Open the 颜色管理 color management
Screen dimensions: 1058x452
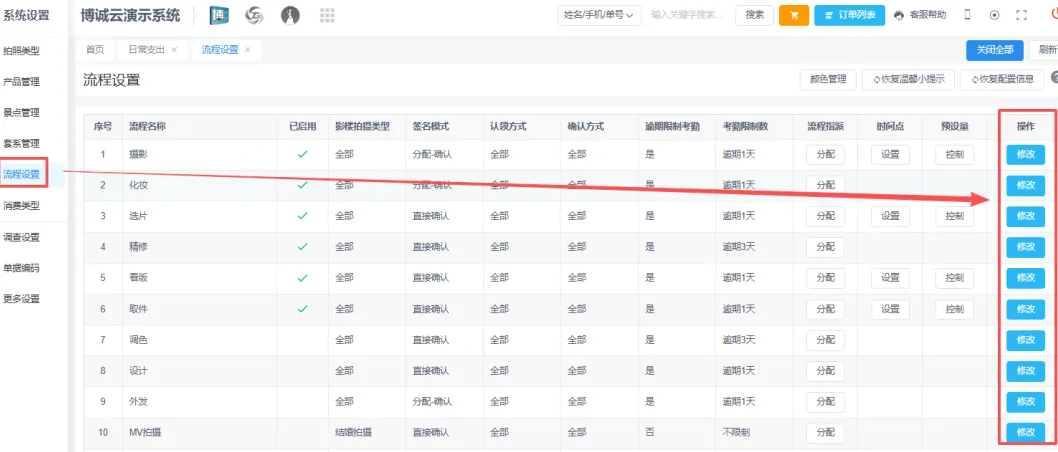(x=828, y=79)
